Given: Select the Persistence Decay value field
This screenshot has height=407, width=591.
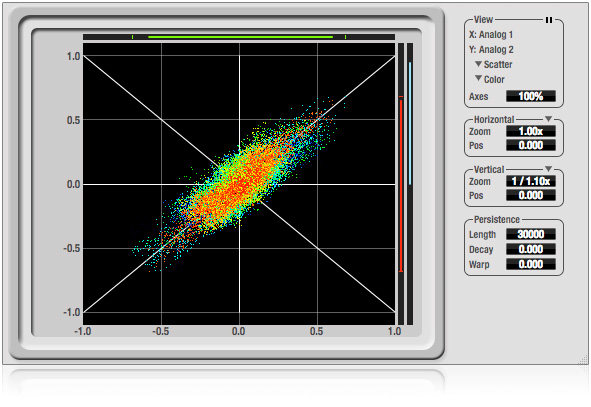Looking at the screenshot, I should click(x=531, y=249).
